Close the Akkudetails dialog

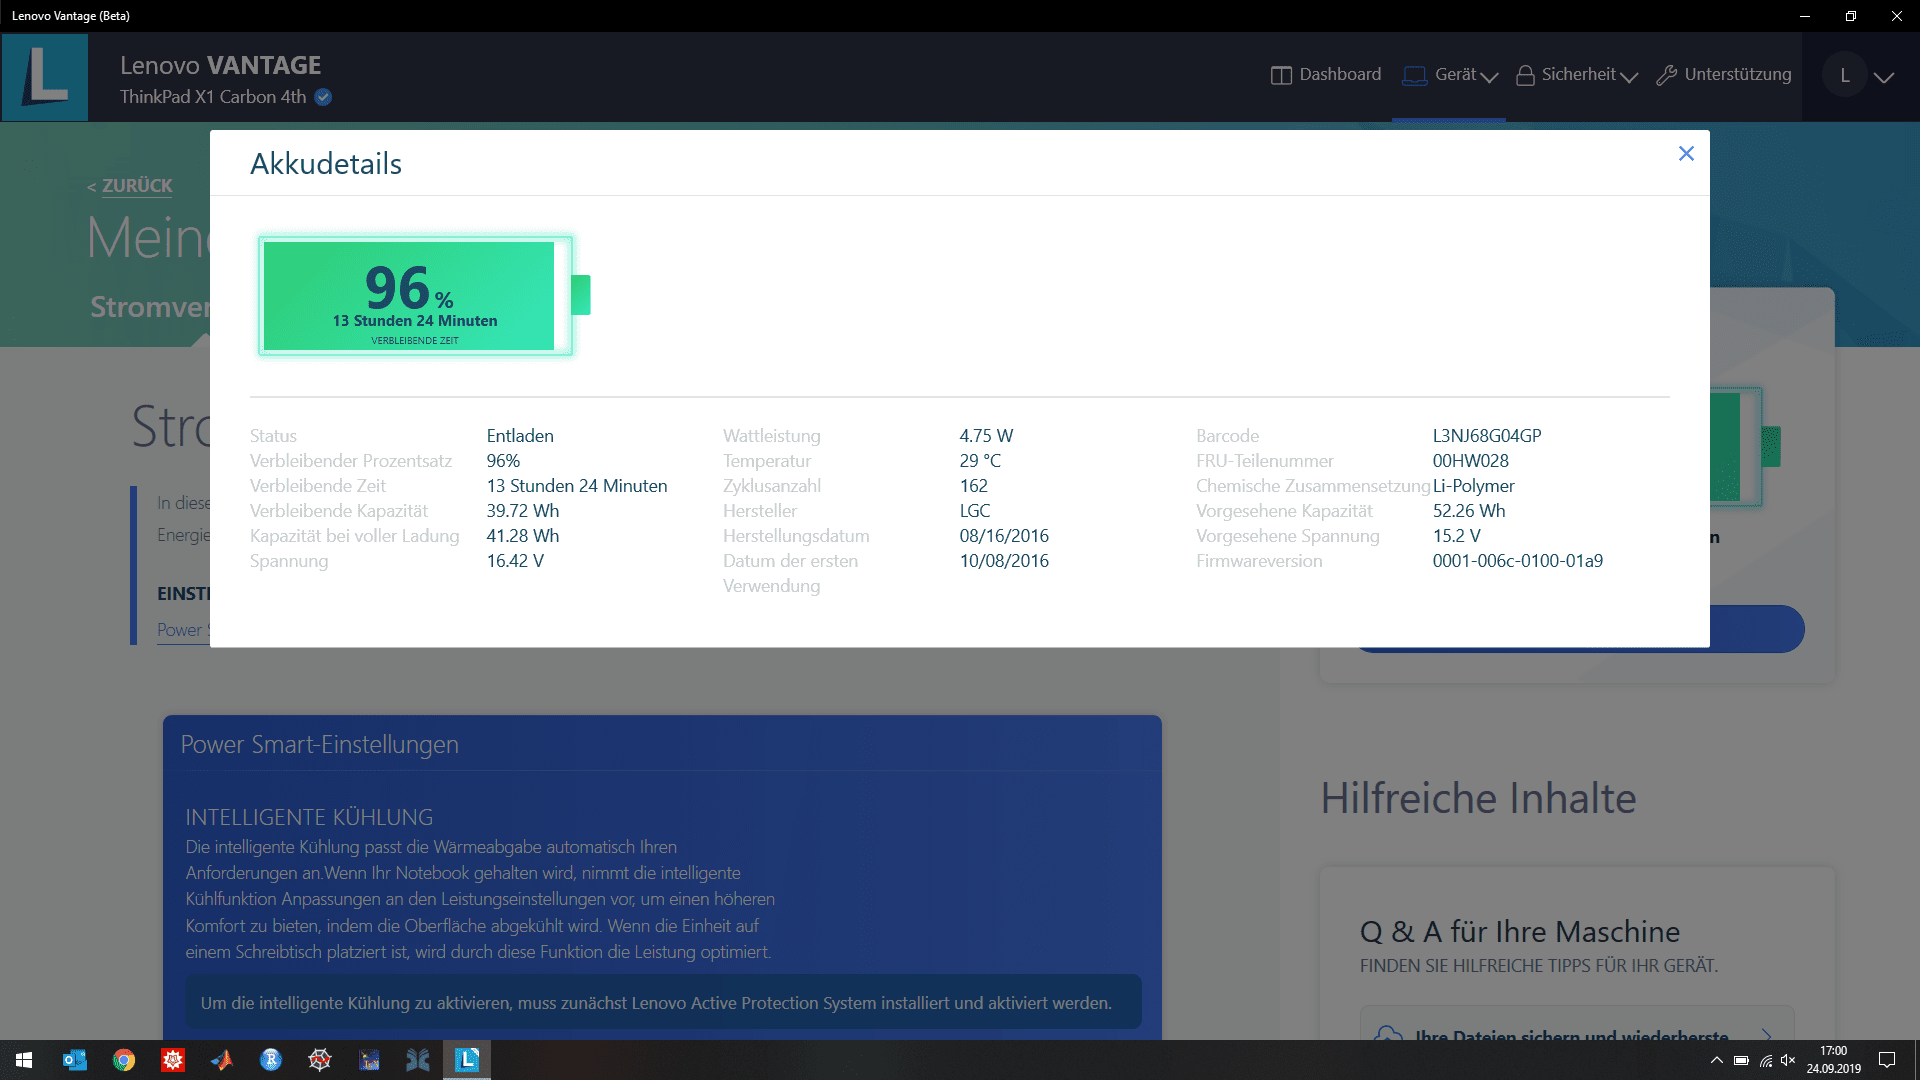1686,154
